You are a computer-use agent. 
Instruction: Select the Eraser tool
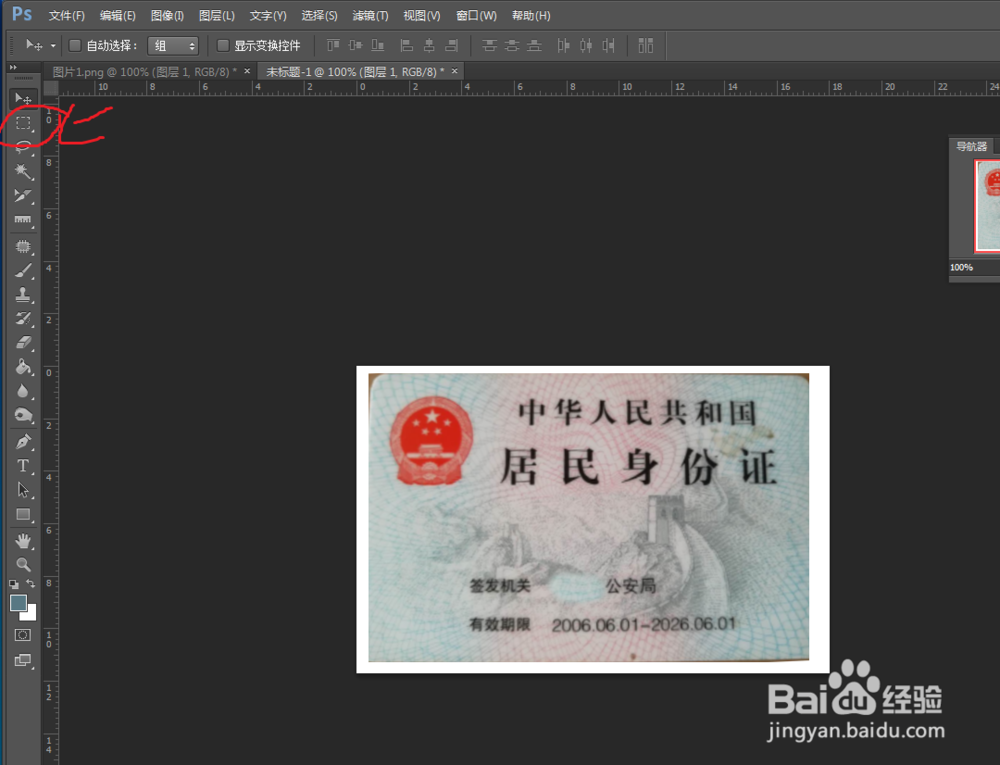click(x=23, y=343)
